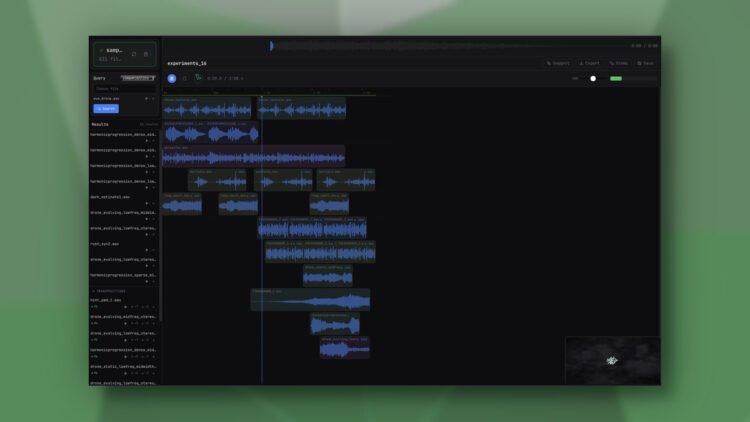Select the slowly swelling fade-in clip on the timeline
The image size is (750, 422).
tap(310, 300)
